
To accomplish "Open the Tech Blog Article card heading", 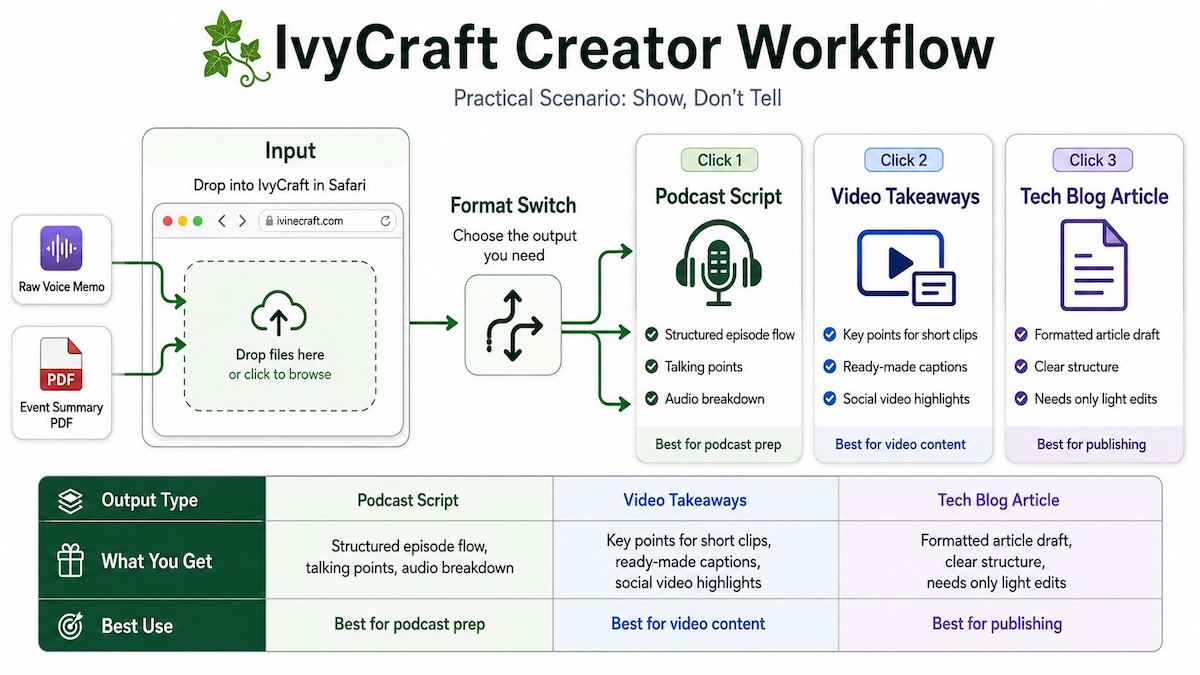I will point(1094,196).
